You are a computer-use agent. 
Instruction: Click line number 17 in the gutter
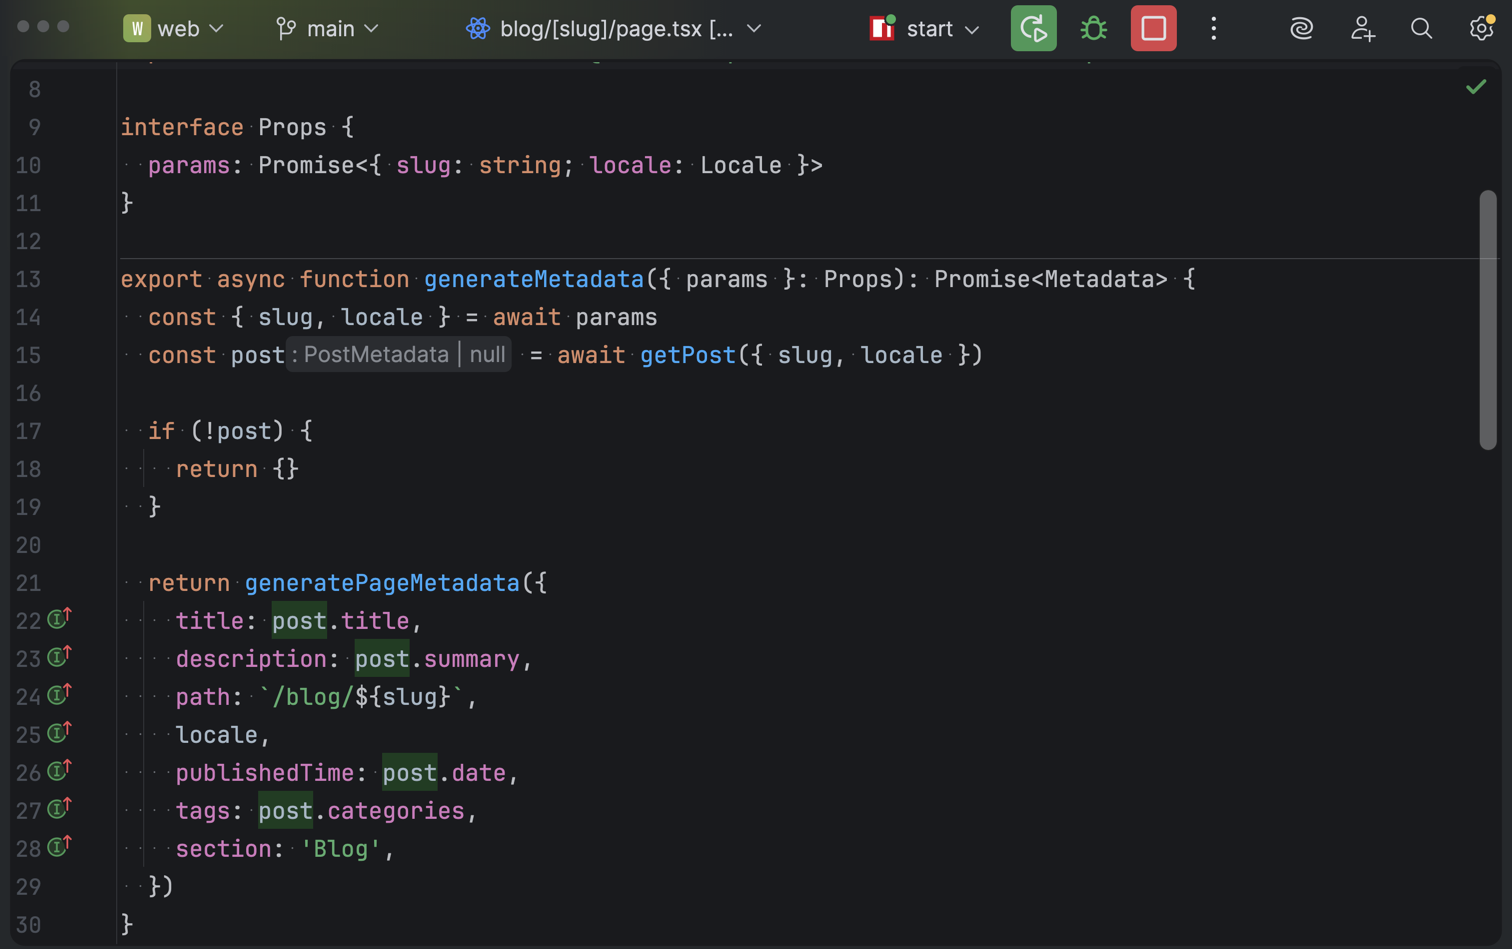point(28,431)
